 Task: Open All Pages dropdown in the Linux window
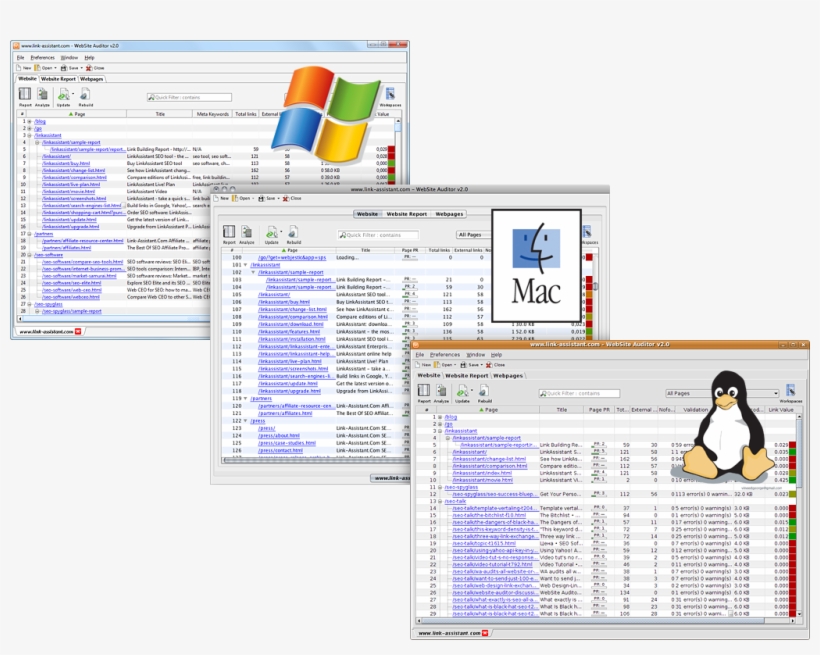(x=722, y=393)
